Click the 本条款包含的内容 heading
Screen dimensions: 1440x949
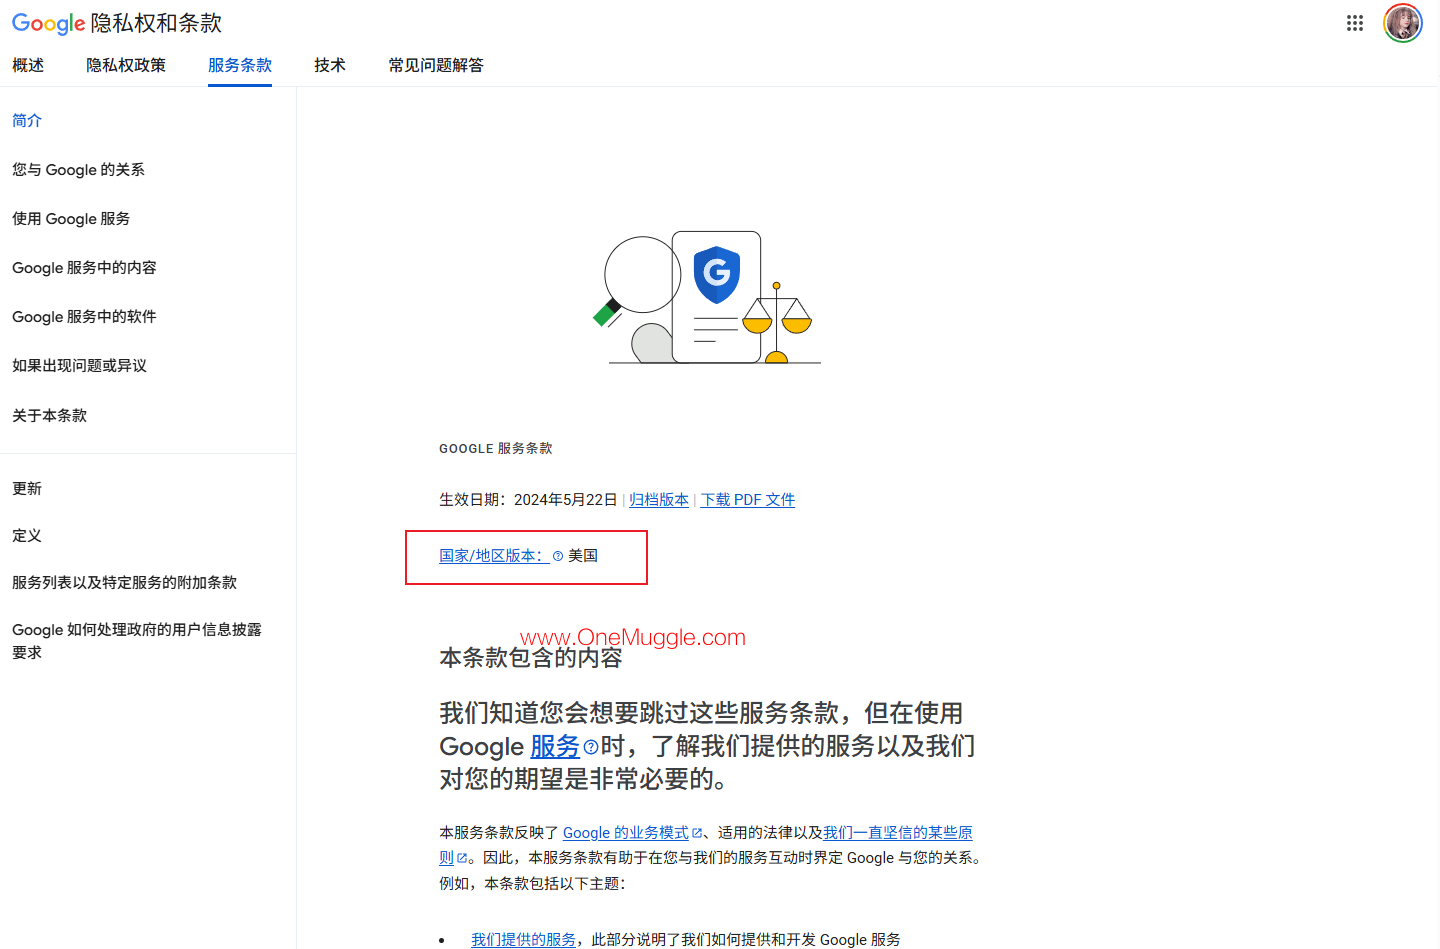531,658
